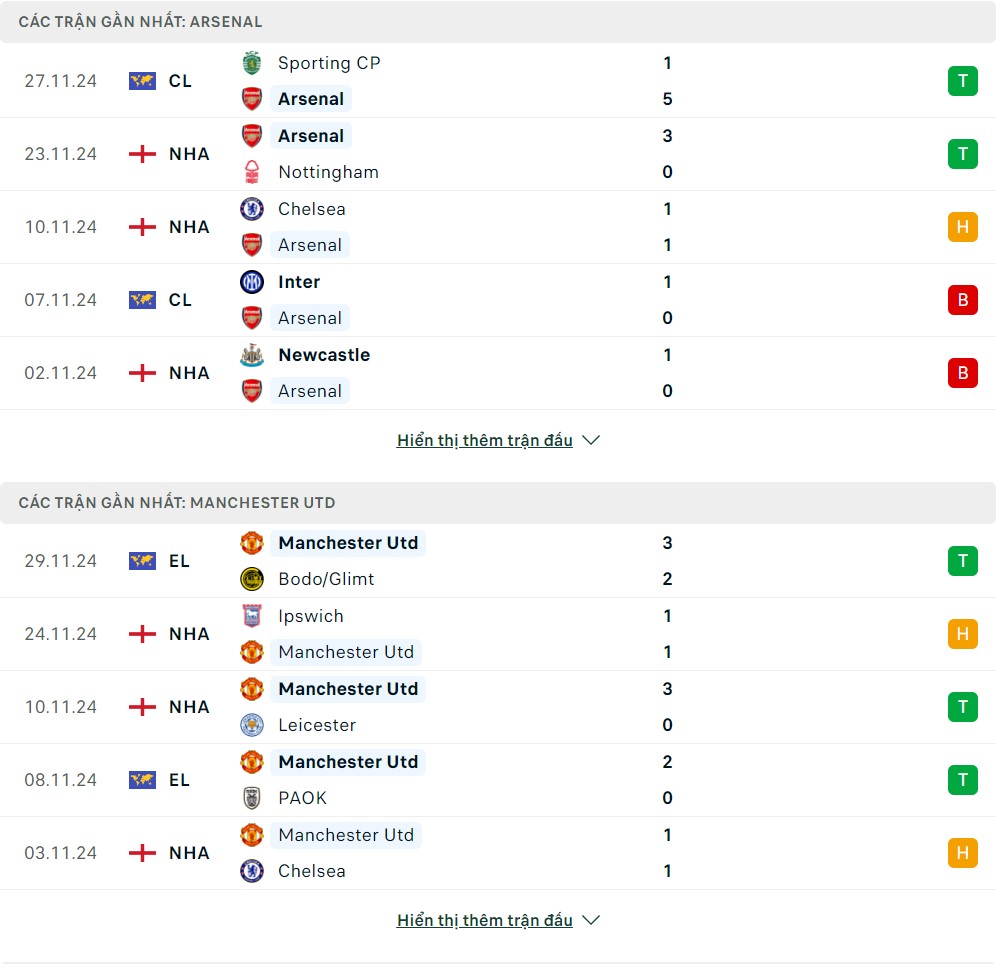Click the EL flag icon for 29.11.24 match
Viewport: 996px width, 964px height.
click(x=142, y=561)
